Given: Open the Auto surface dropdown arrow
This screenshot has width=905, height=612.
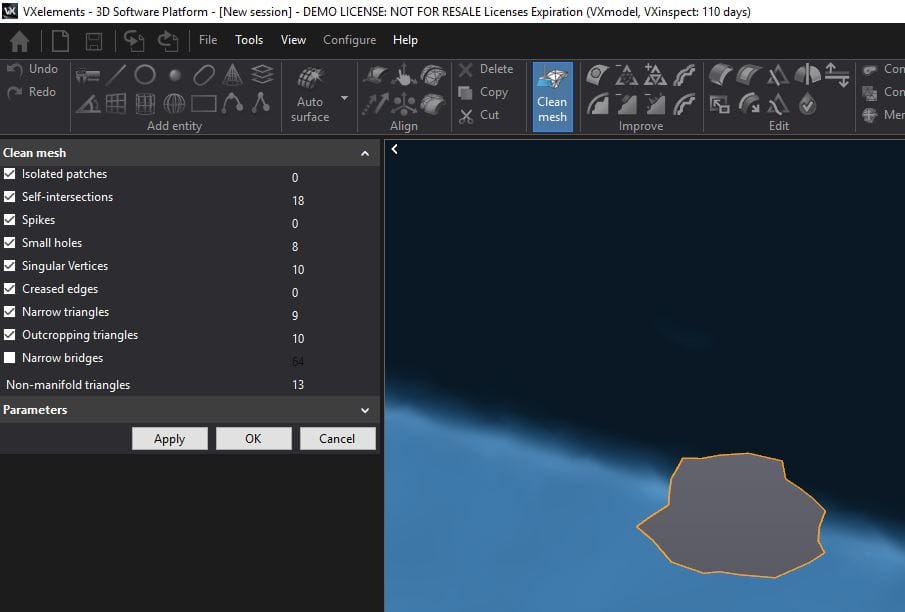Looking at the screenshot, I should tap(345, 98).
